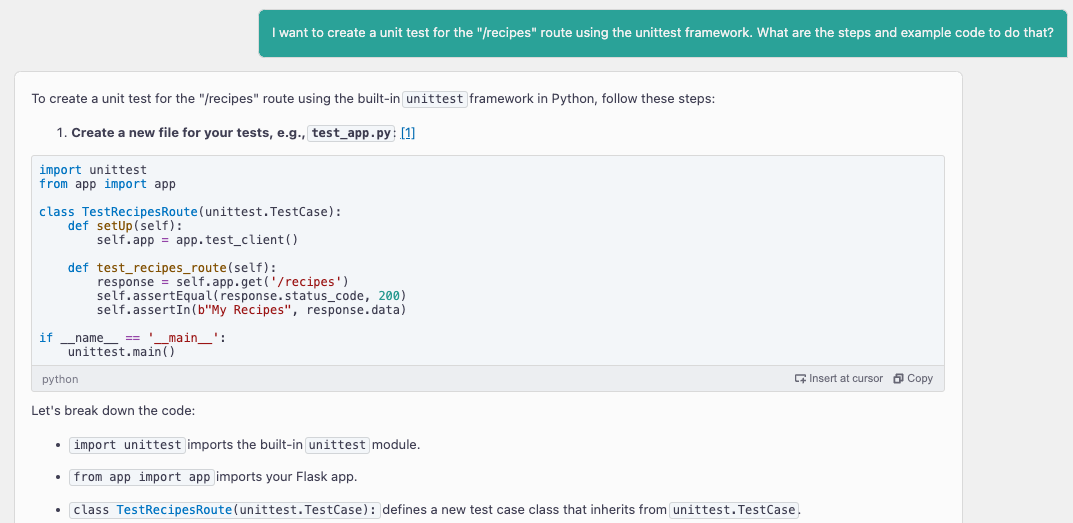Click the assertIn "My Recipes" line
This screenshot has height=523, width=1073.
pyautogui.click(x=251, y=309)
